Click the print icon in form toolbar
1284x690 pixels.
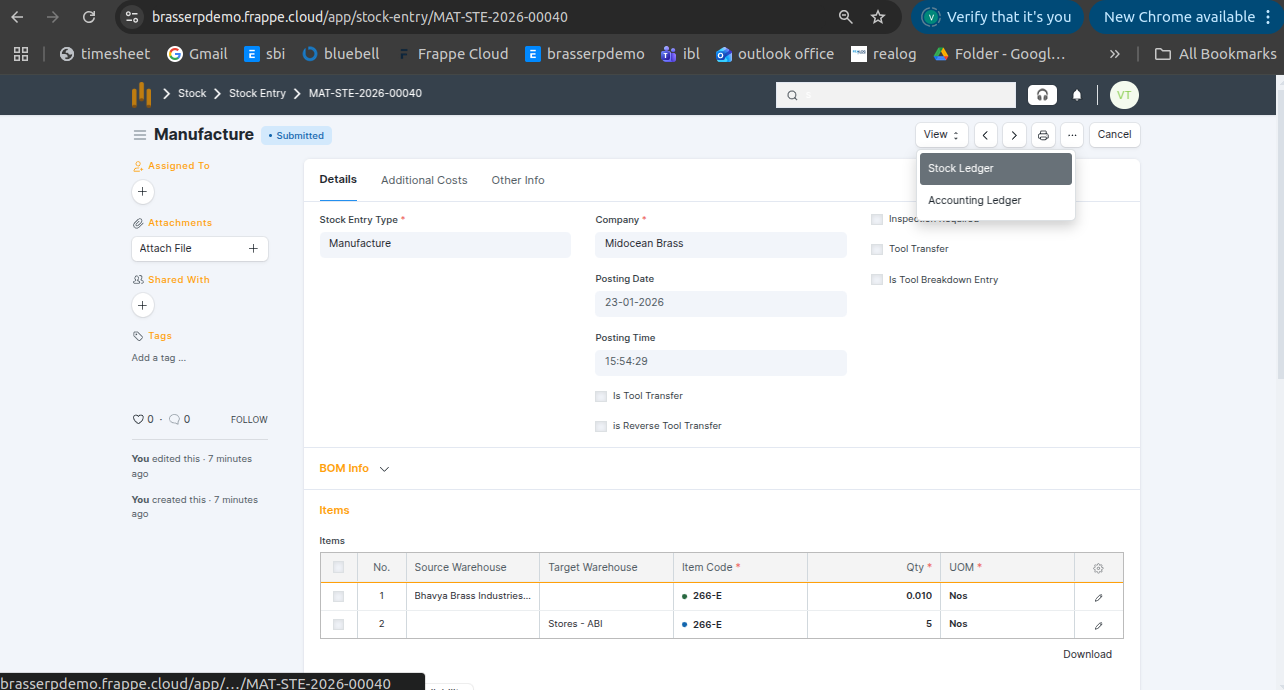pyautogui.click(x=1043, y=135)
